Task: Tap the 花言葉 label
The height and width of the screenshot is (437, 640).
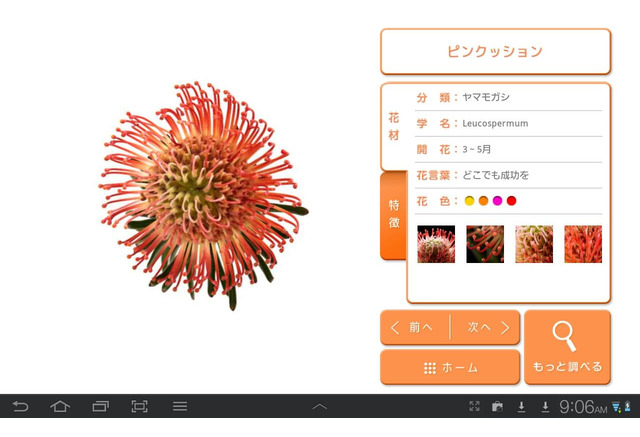Action: pos(433,175)
